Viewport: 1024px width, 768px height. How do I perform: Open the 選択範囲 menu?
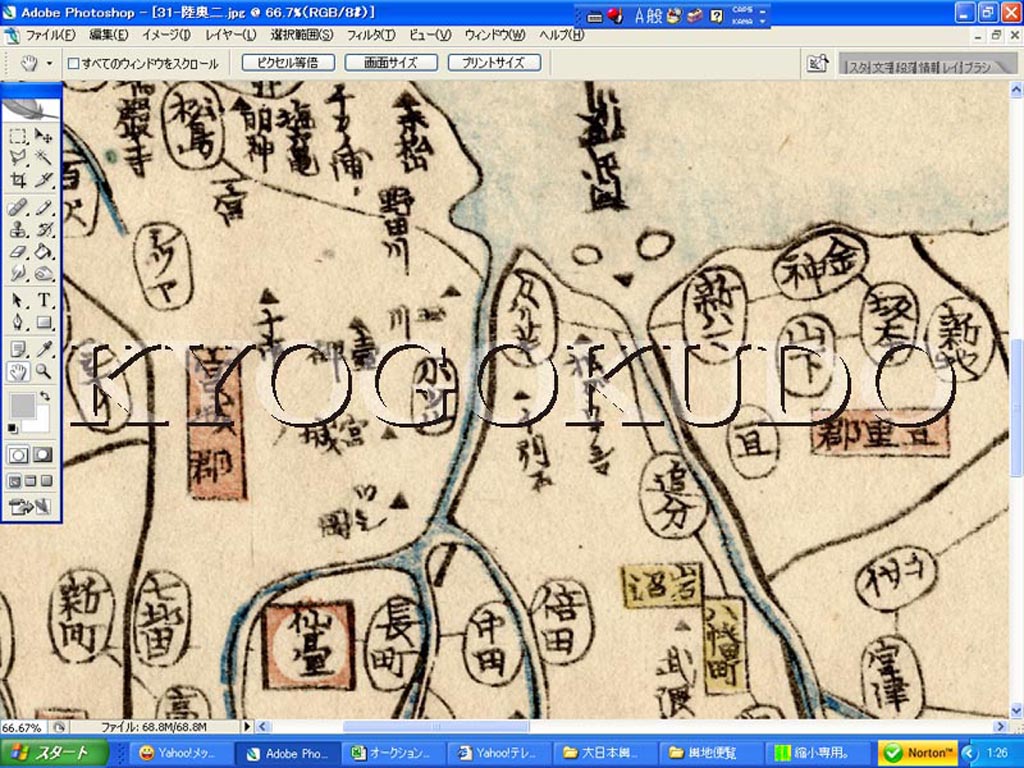302,35
